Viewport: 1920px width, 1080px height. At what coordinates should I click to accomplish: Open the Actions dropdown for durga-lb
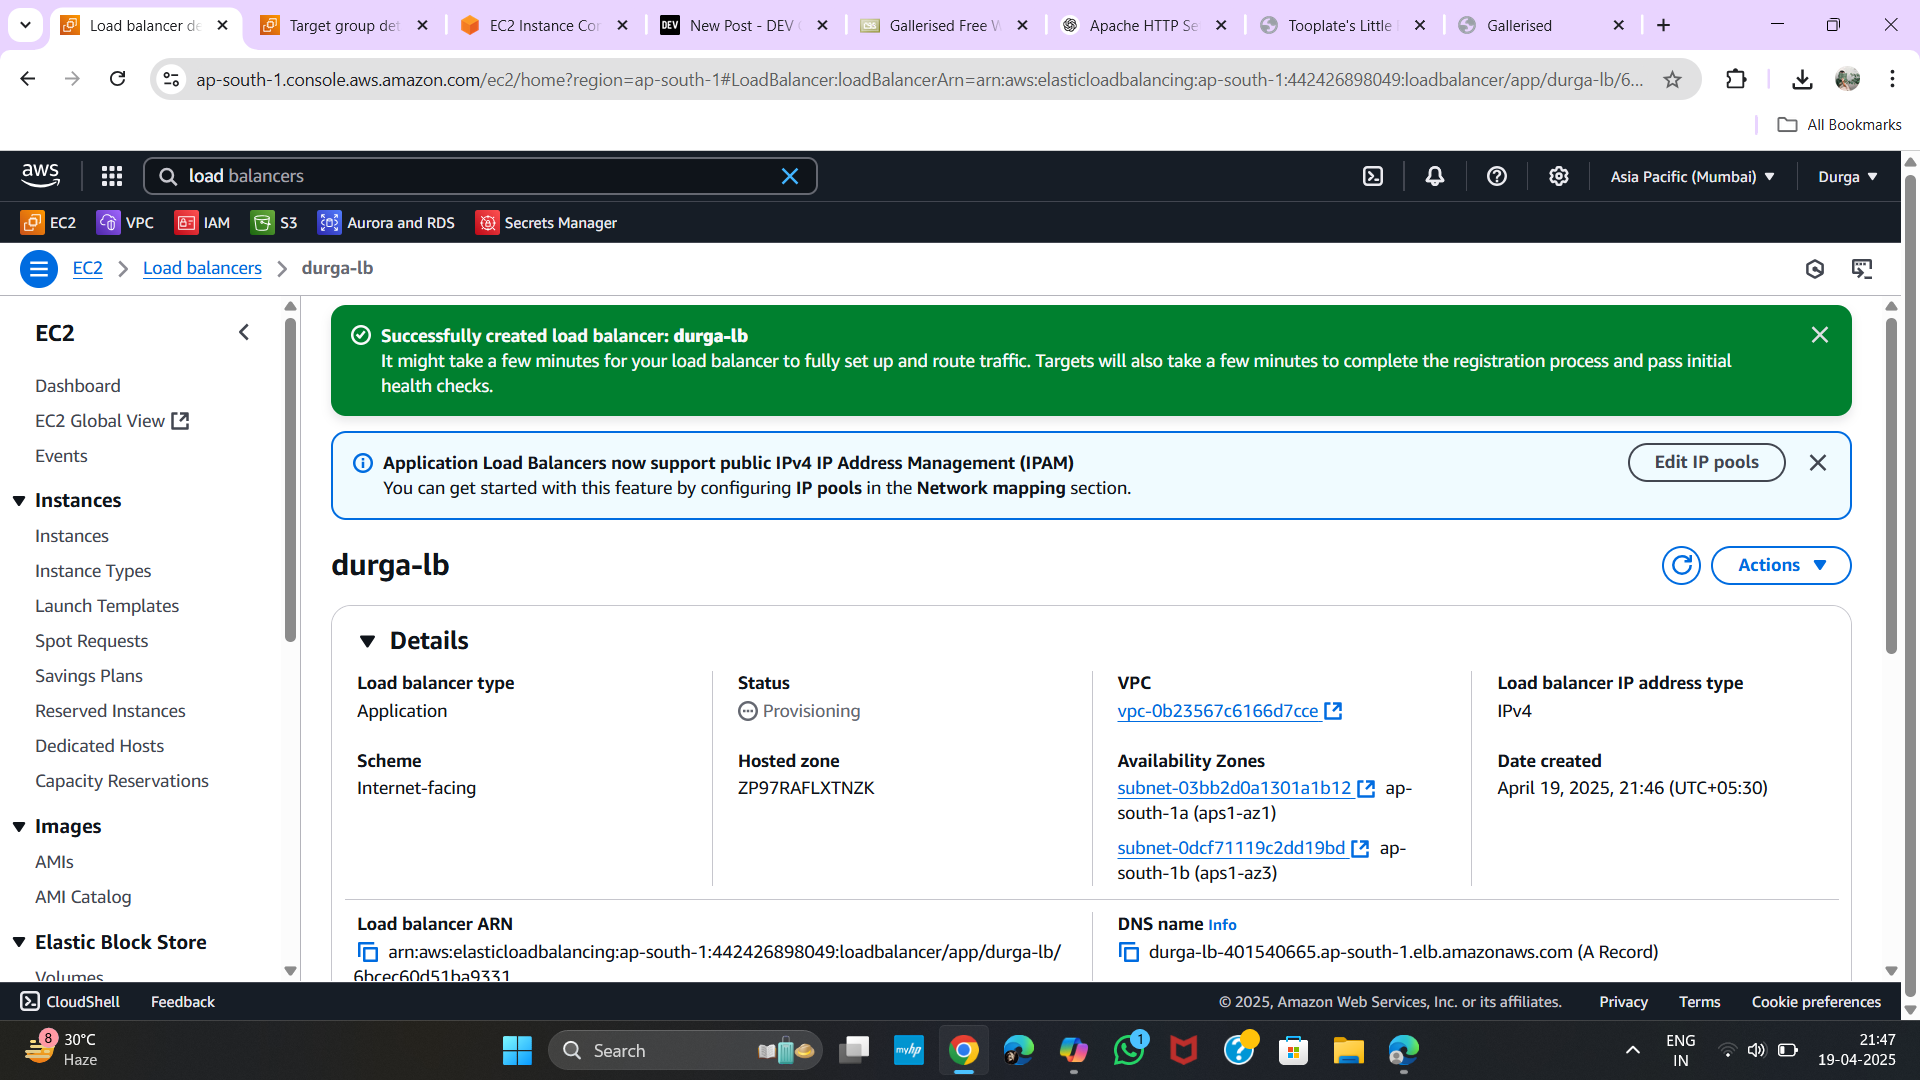[1781, 565]
